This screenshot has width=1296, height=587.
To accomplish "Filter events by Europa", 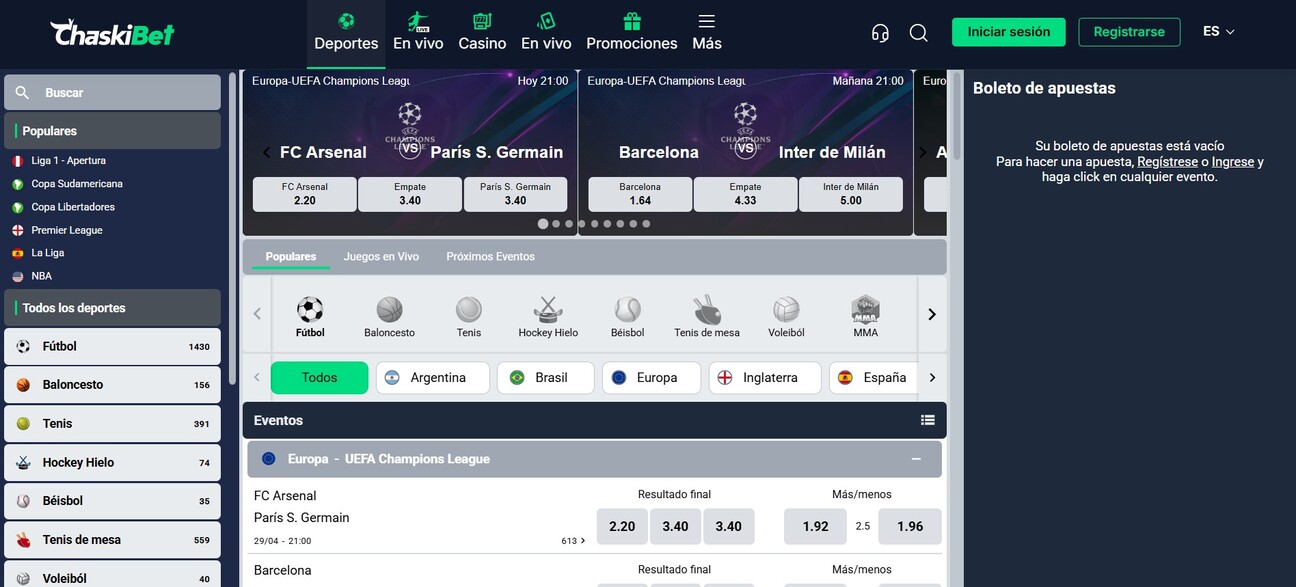I will tap(651, 378).
